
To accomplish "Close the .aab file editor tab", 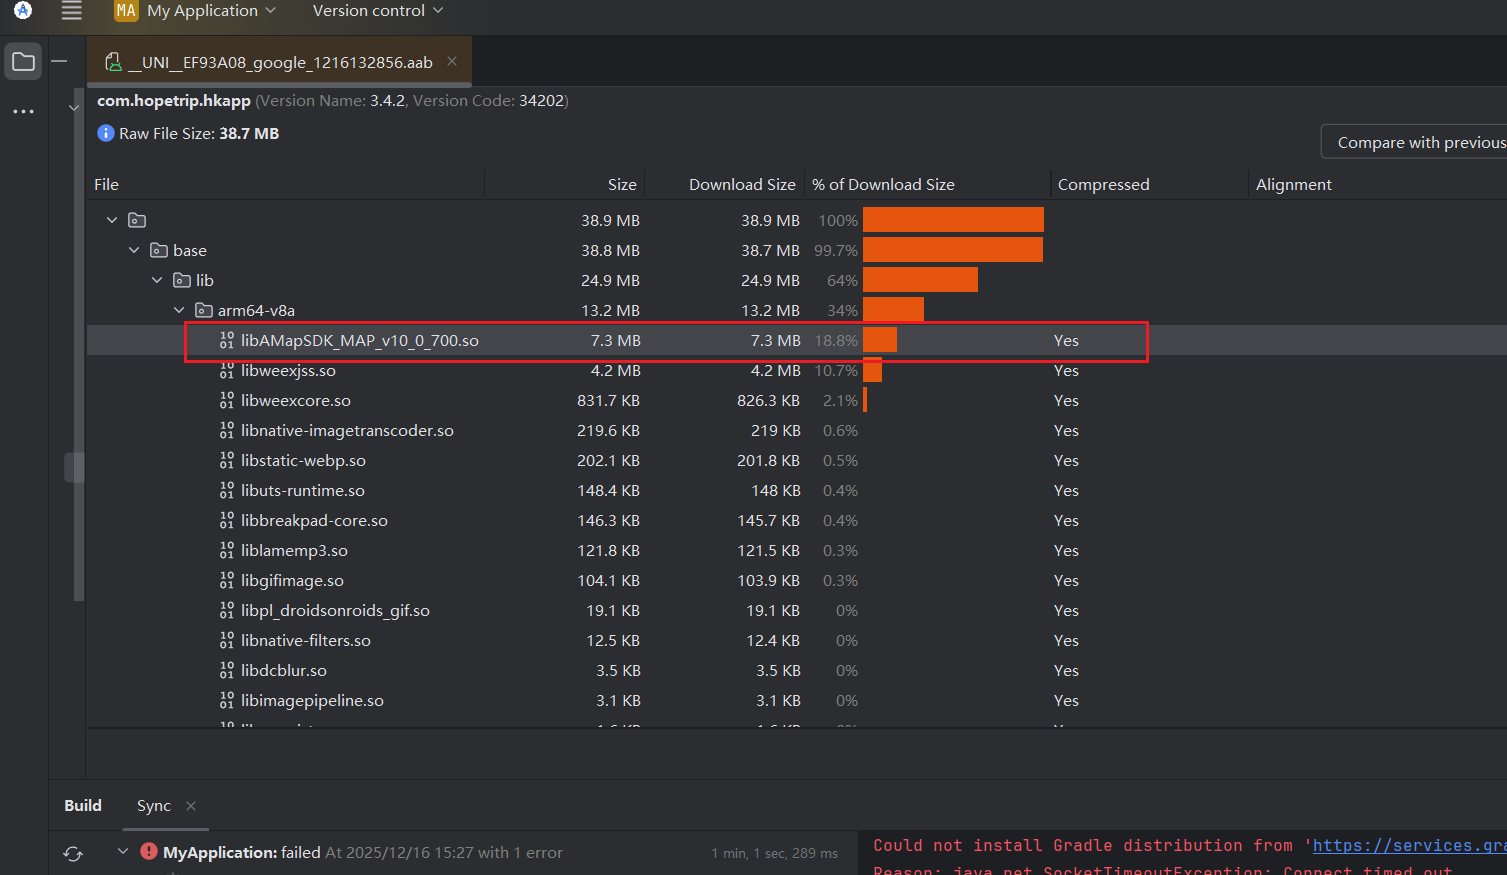I will (x=452, y=62).
